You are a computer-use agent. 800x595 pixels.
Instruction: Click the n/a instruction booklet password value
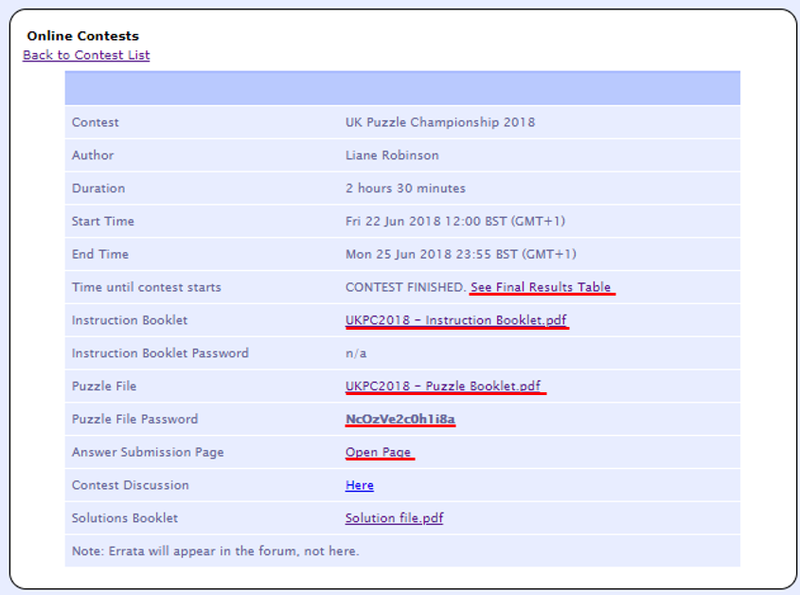click(x=356, y=353)
